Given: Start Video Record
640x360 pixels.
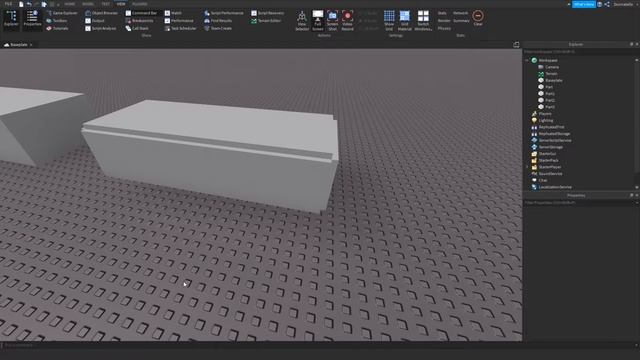Looking at the screenshot, I should [x=347, y=21].
